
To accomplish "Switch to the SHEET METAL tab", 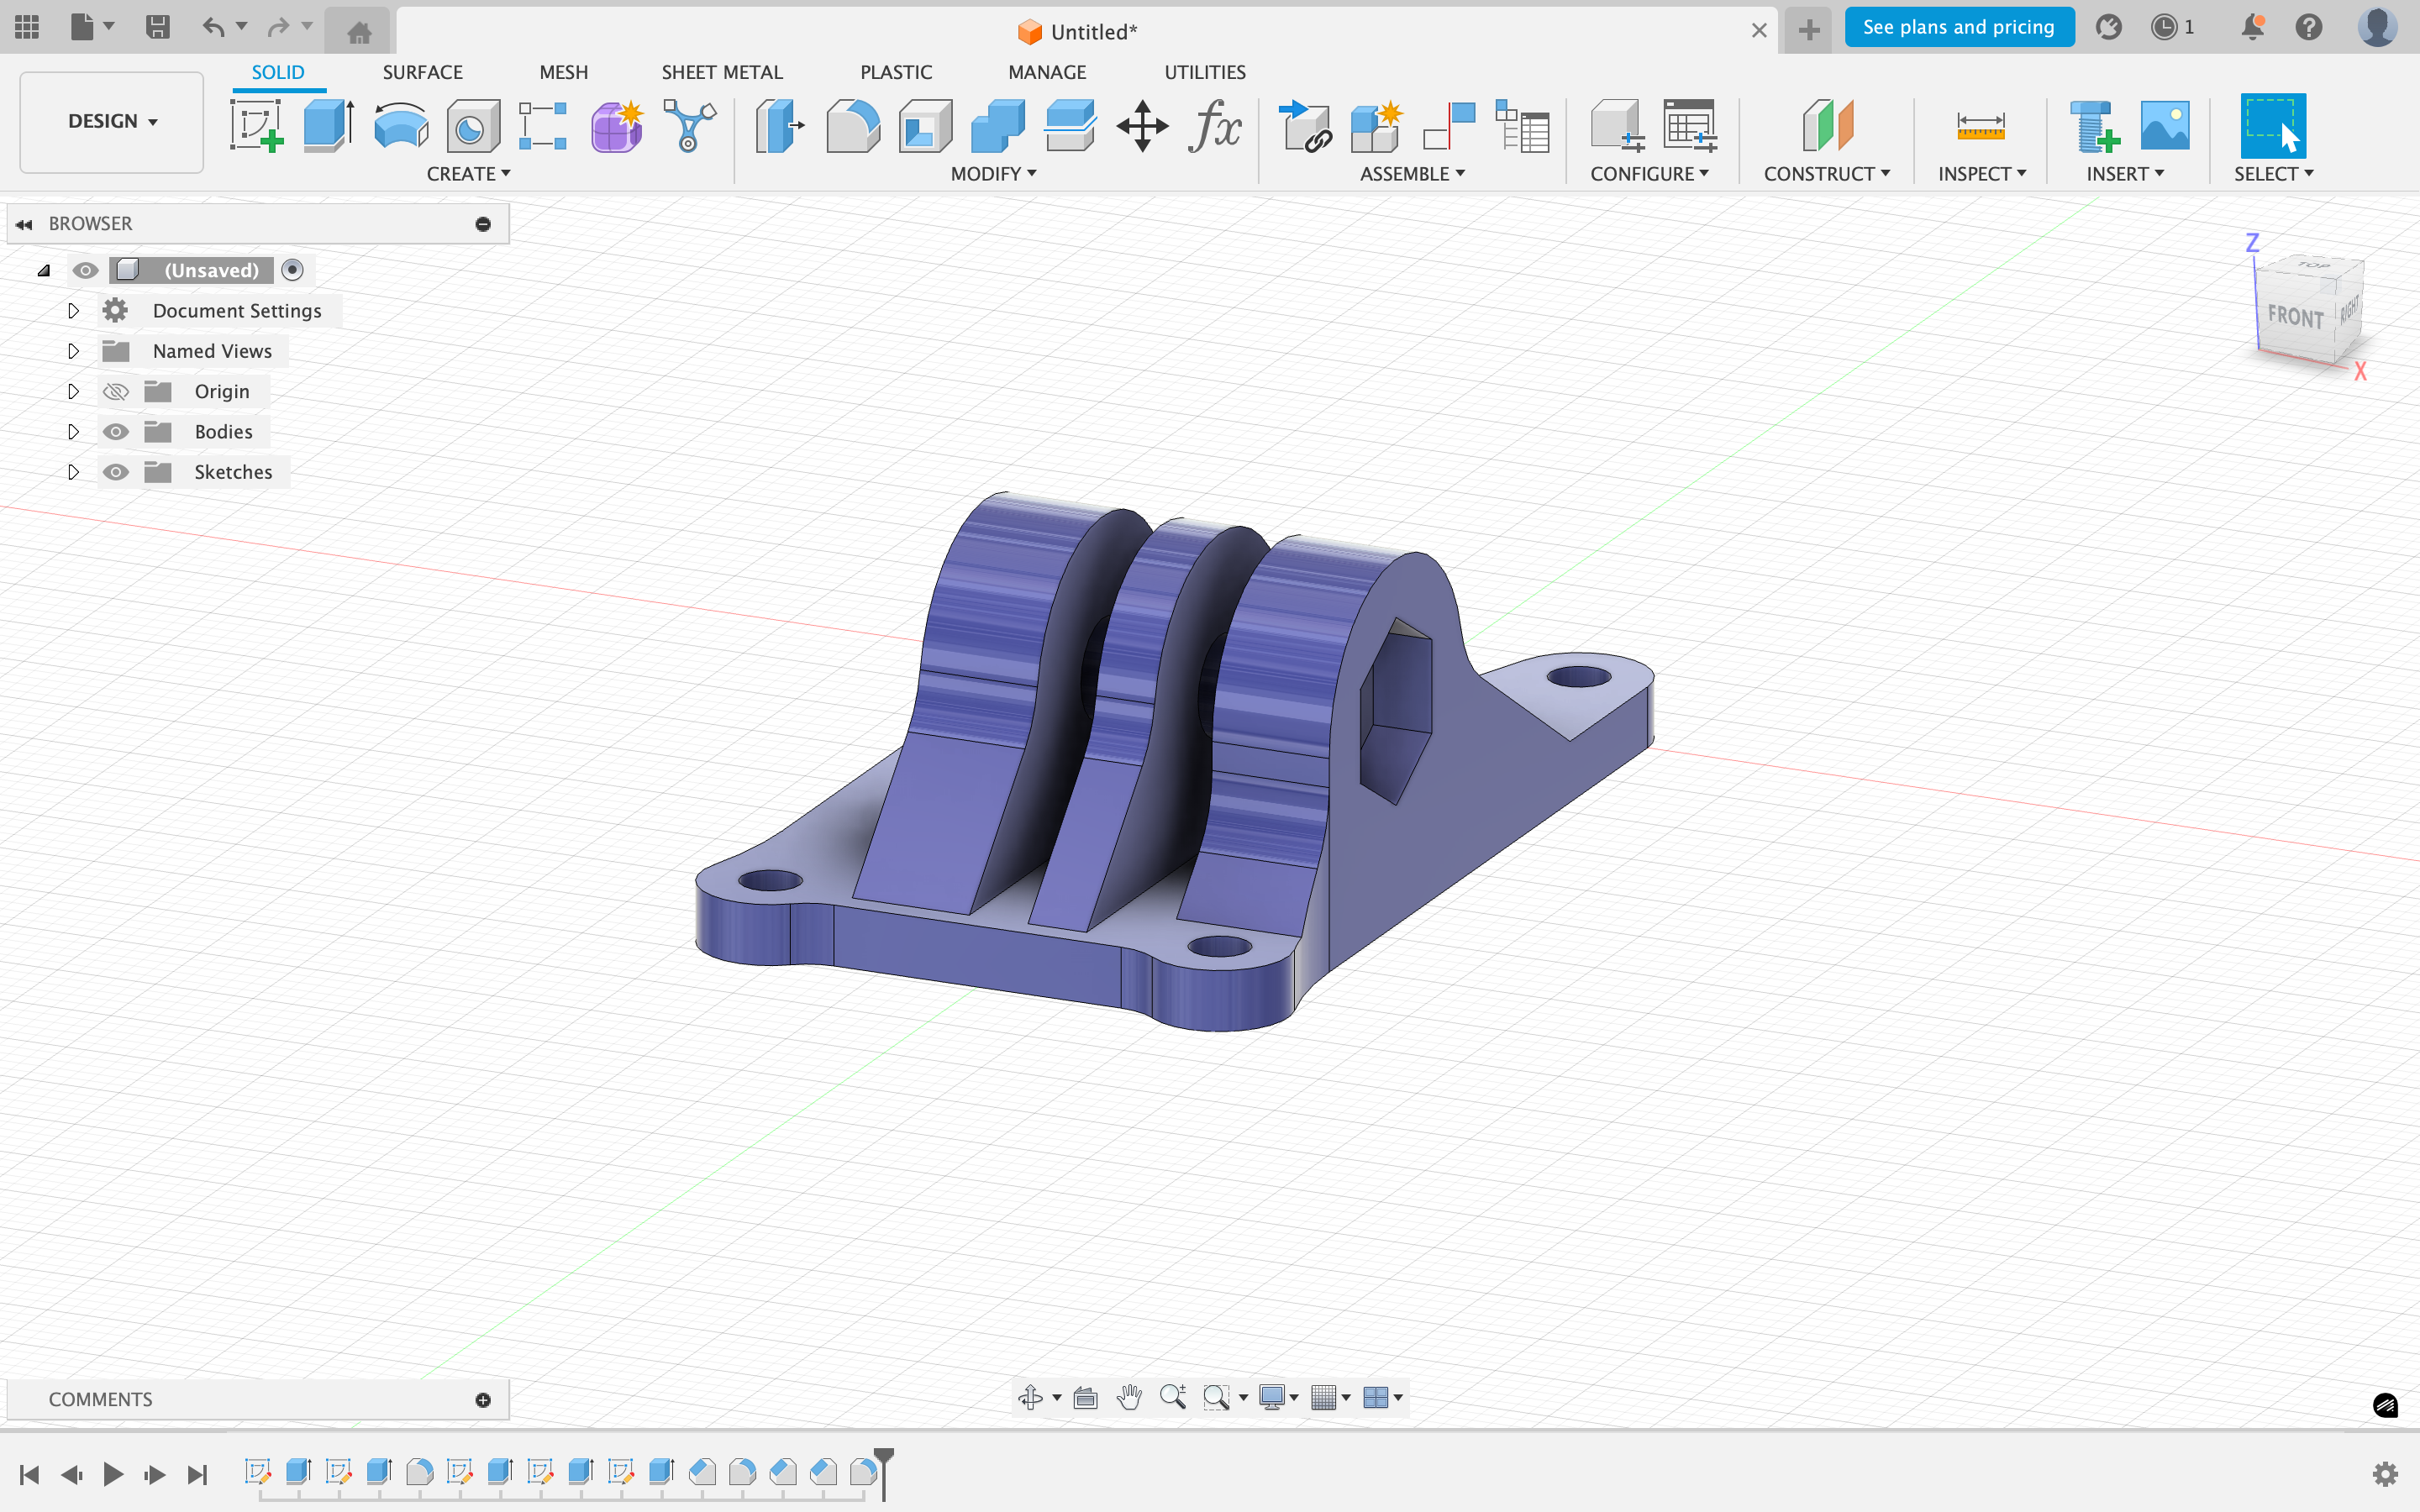I will coord(721,72).
